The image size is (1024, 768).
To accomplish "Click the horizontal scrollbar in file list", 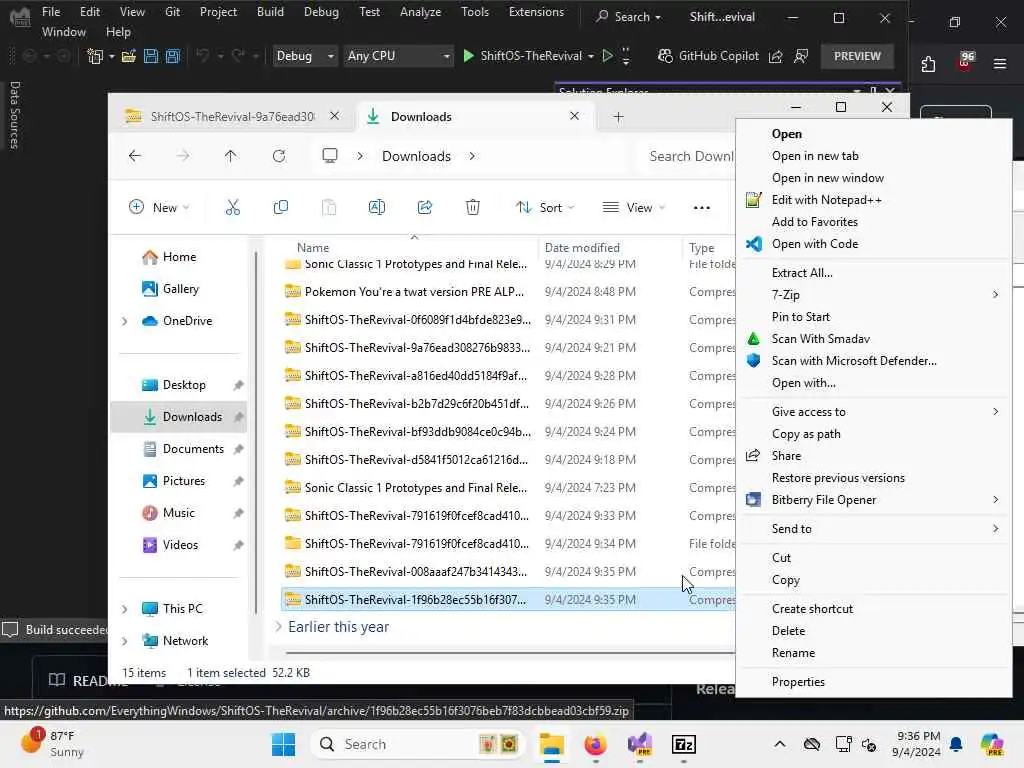I will (509, 652).
